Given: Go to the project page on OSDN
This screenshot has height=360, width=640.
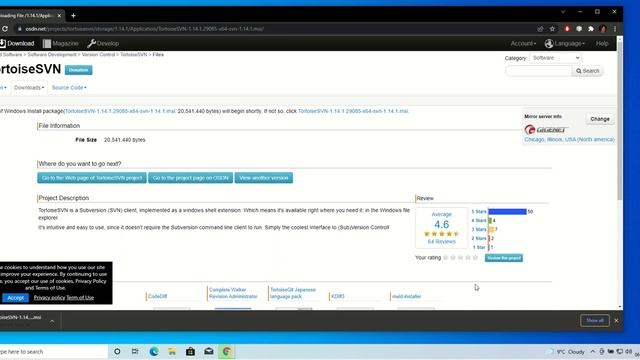Looking at the screenshot, I should point(191,178).
